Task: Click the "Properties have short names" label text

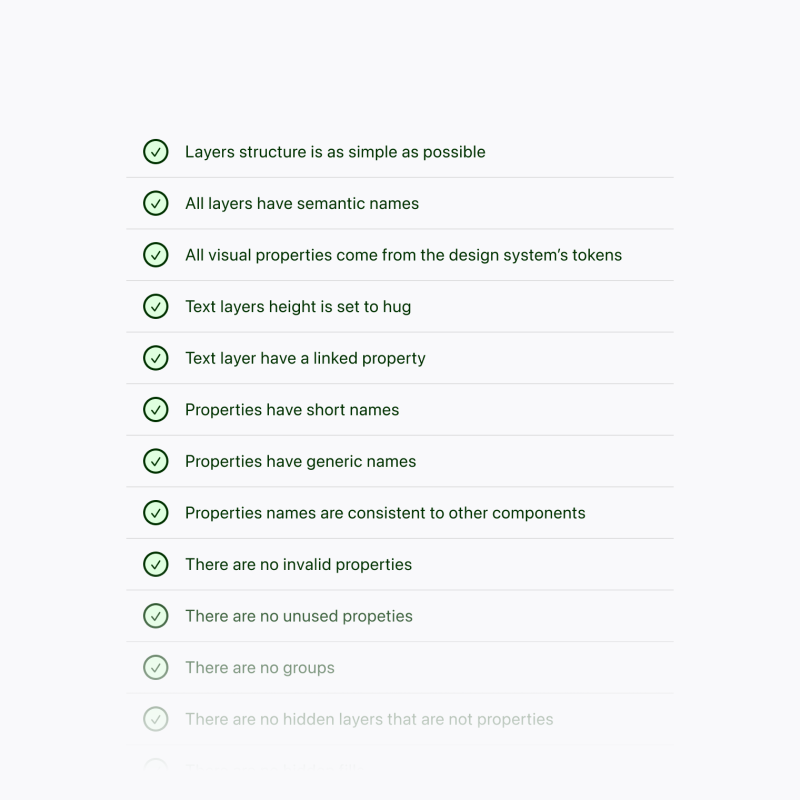Action: coord(292,409)
